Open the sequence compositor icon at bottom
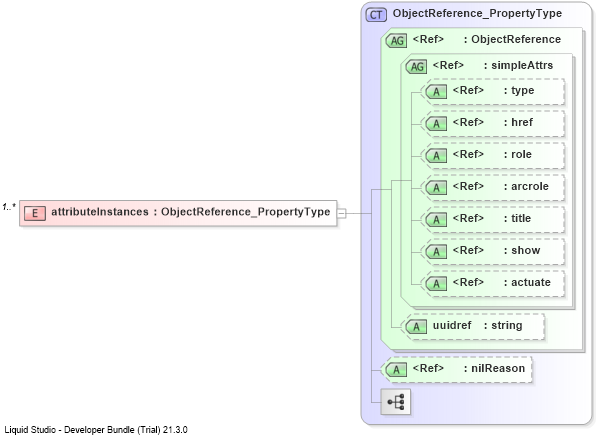The image size is (596, 435). [396, 402]
